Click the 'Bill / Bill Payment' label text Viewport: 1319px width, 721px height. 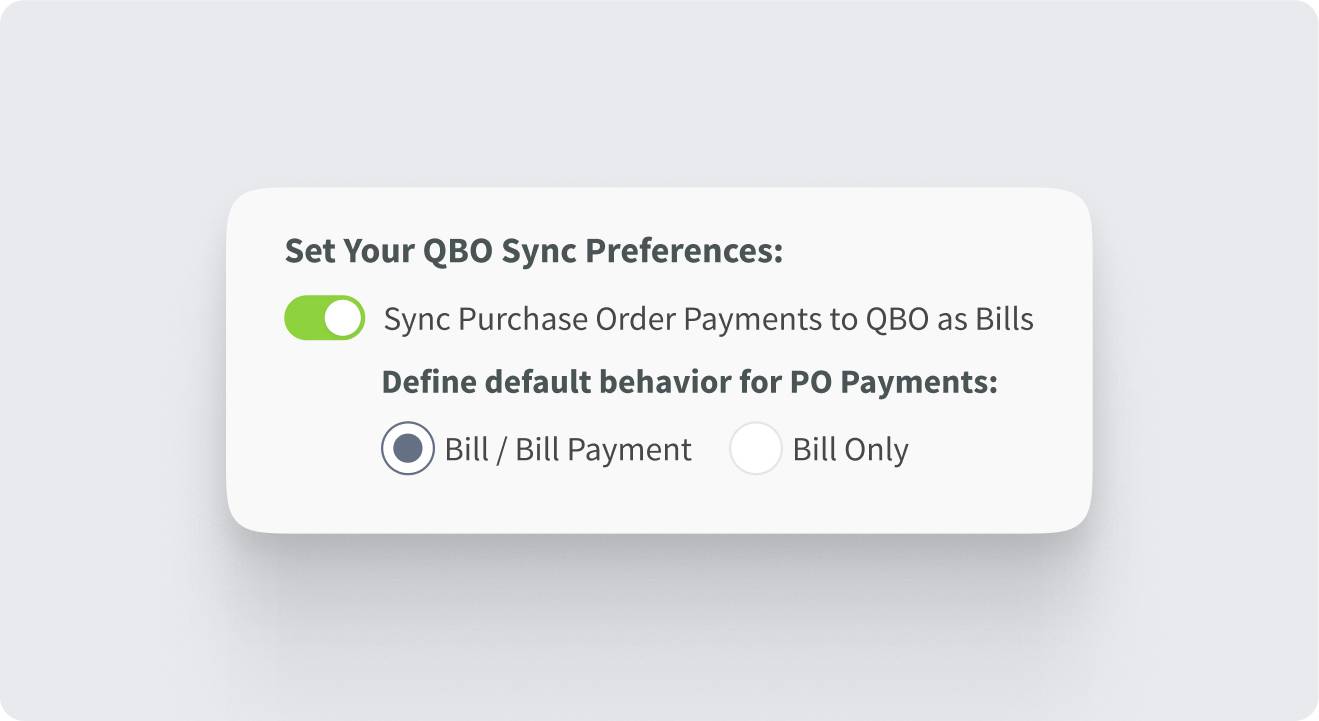[x=568, y=449]
